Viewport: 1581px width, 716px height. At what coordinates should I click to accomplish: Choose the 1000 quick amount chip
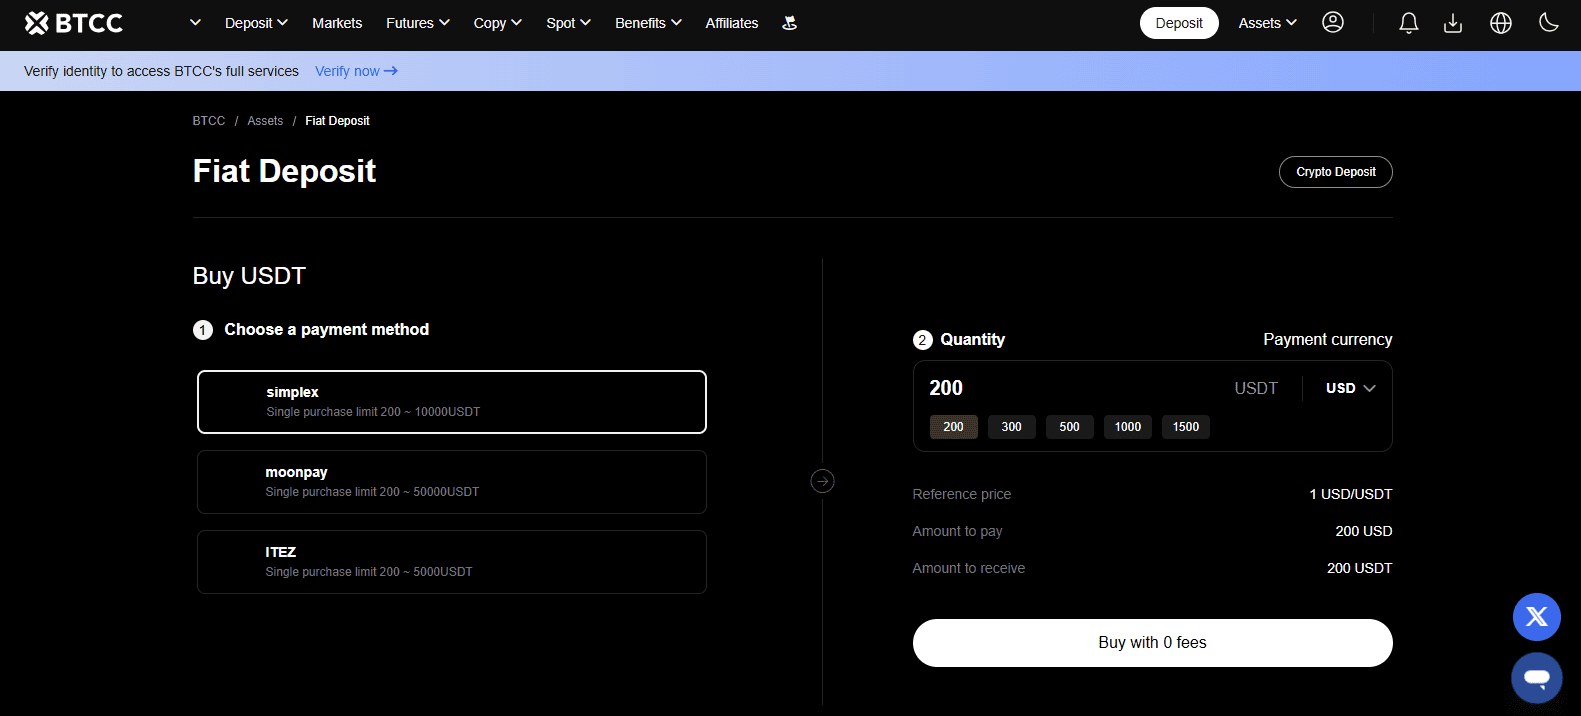point(1128,427)
